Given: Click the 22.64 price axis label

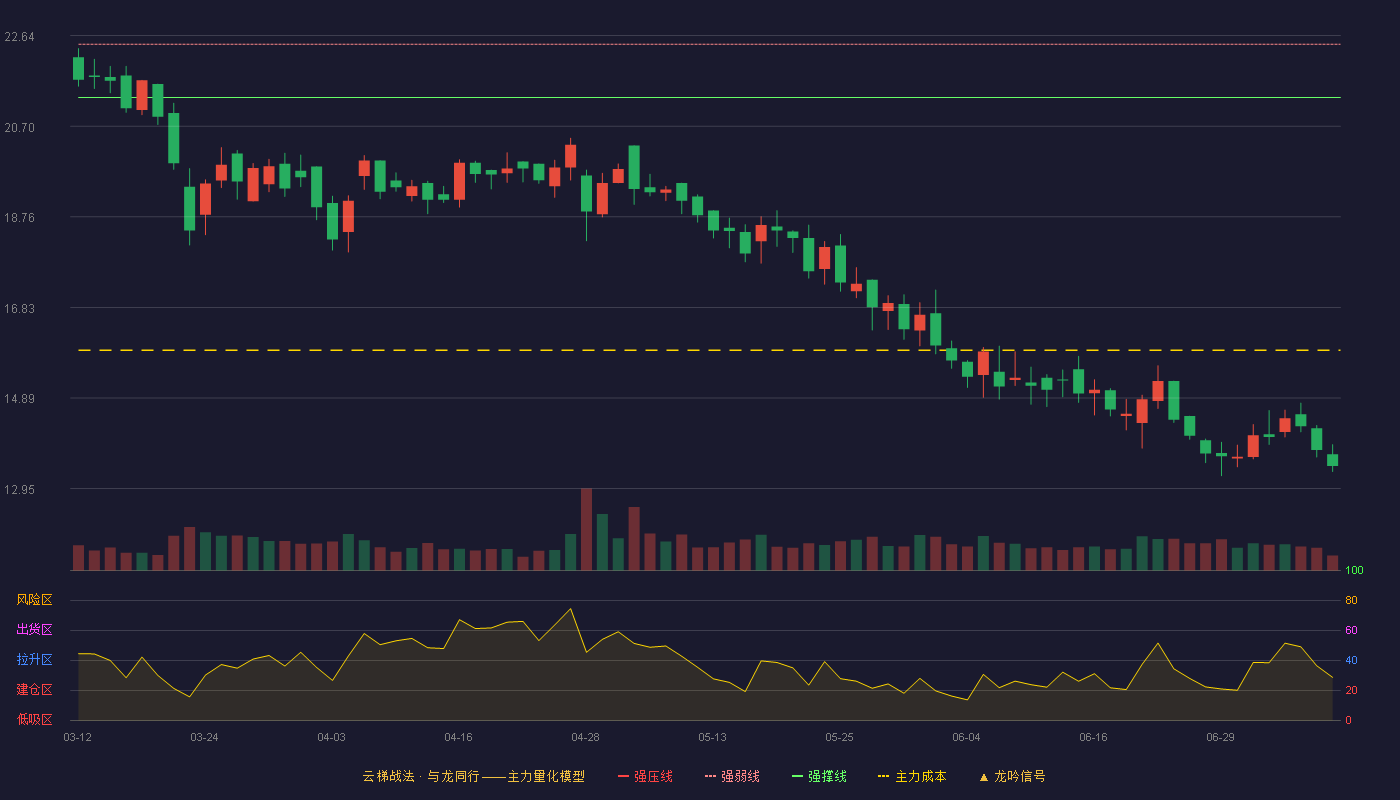Looking at the screenshot, I should pyautogui.click(x=19, y=37).
